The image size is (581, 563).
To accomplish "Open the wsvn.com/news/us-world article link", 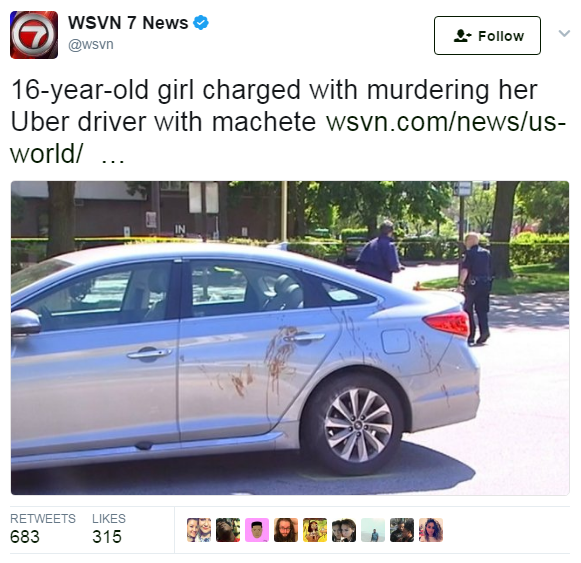I will pos(289,138).
